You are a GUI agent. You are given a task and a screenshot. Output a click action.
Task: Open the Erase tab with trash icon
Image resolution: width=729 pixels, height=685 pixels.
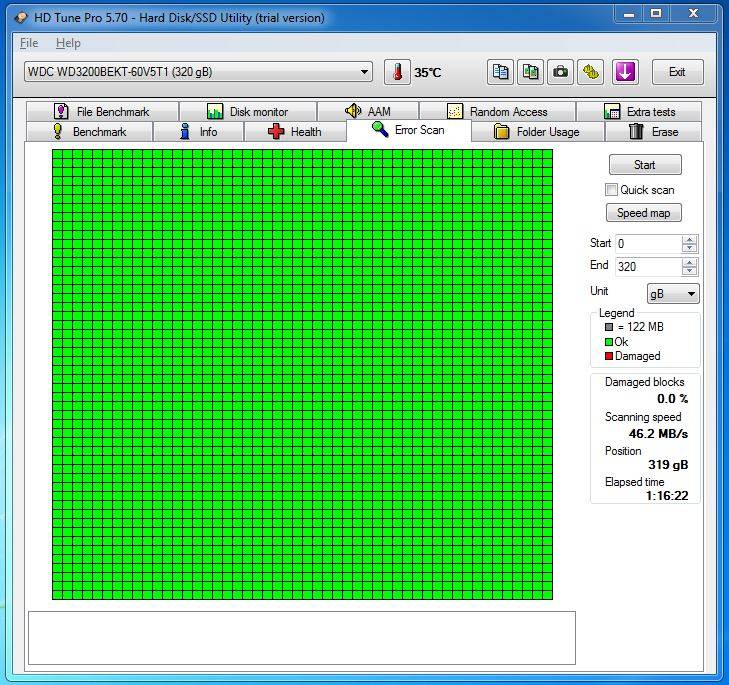point(653,132)
